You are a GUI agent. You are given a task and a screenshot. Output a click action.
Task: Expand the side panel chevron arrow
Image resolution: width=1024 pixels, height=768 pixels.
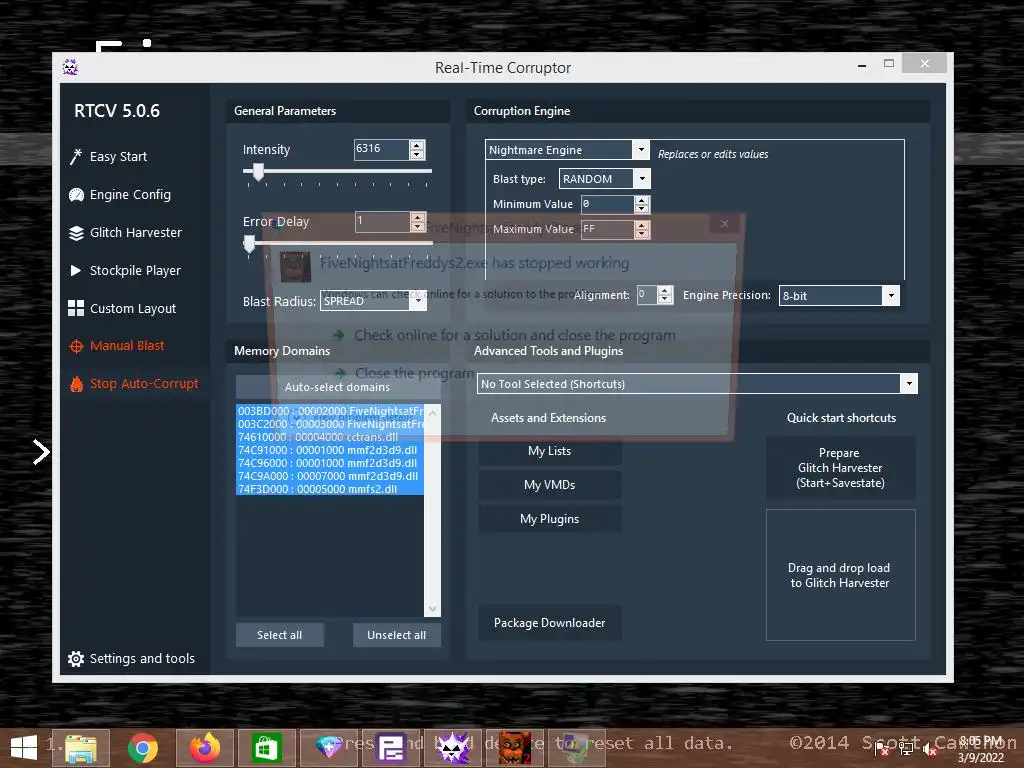coord(41,452)
